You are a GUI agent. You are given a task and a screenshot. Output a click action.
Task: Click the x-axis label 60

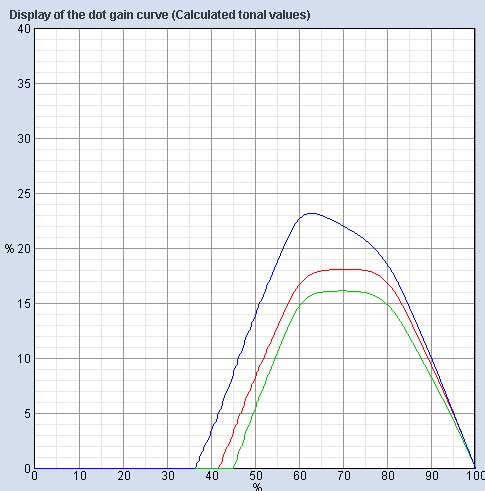click(300, 476)
